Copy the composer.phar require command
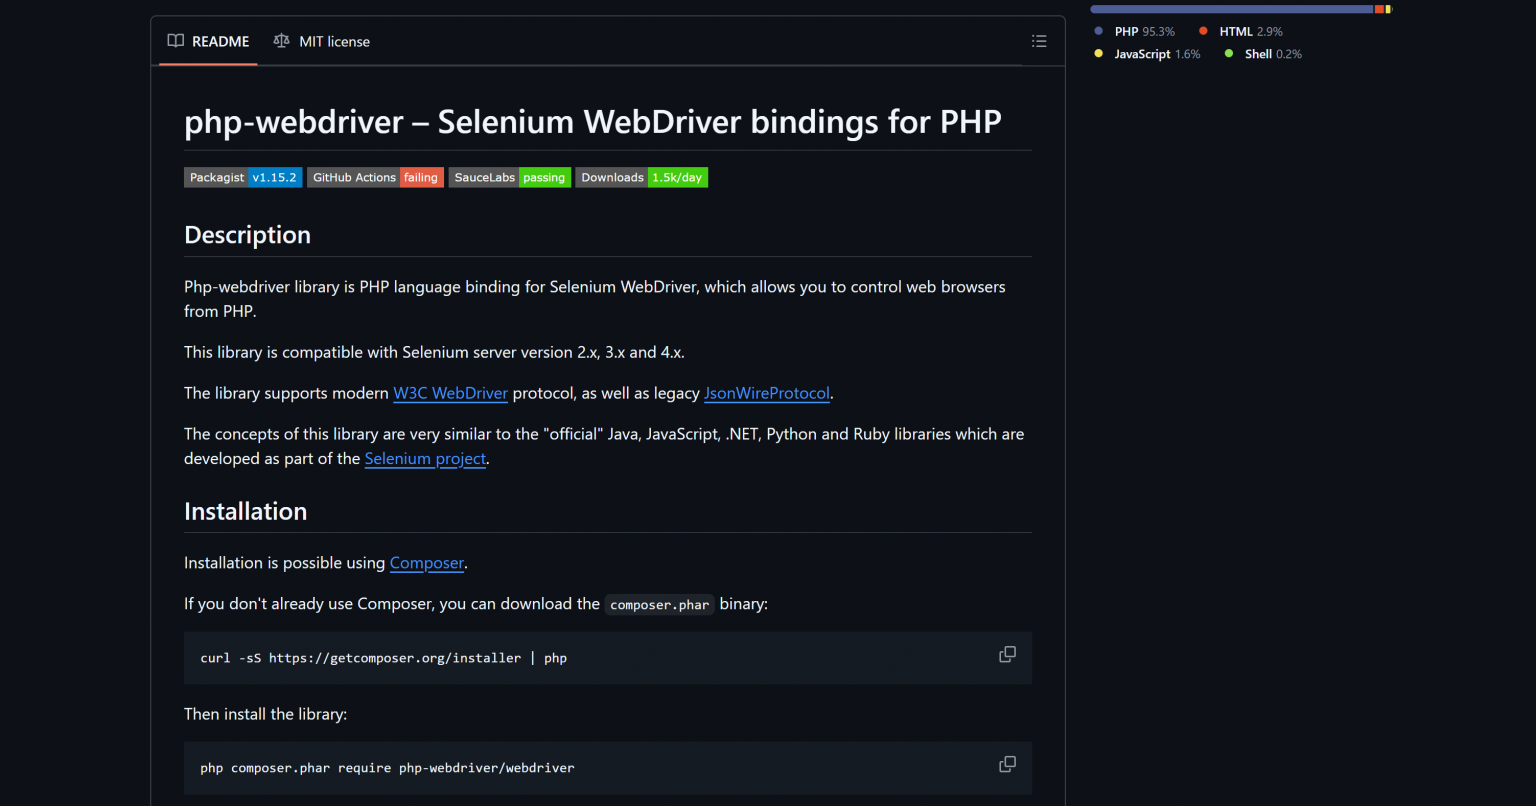 pyautogui.click(x=1007, y=764)
